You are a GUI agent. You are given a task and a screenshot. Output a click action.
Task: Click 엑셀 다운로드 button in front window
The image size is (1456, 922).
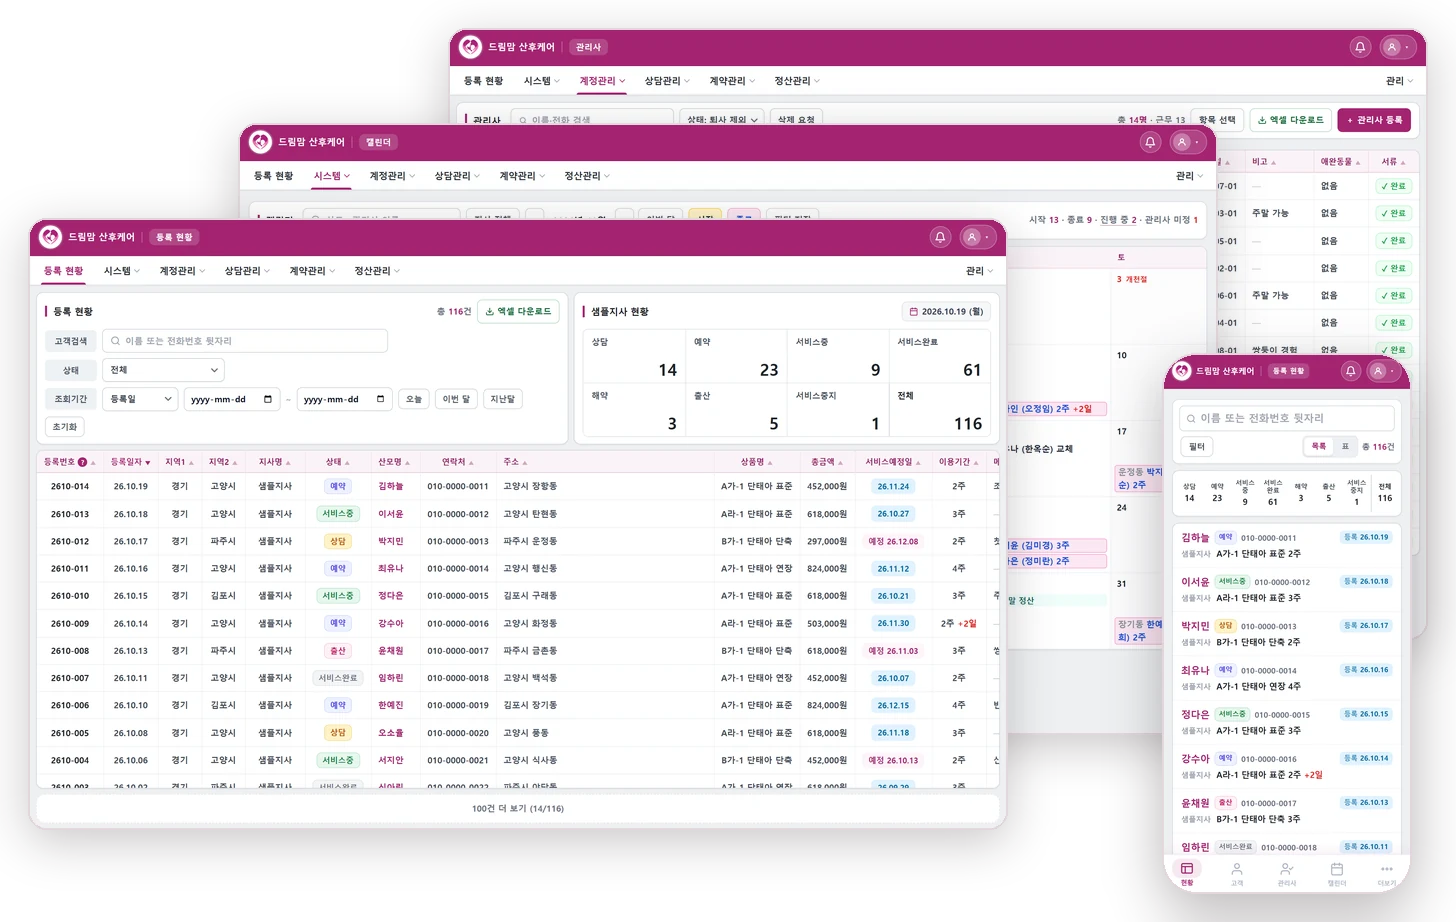pos(518,311)
